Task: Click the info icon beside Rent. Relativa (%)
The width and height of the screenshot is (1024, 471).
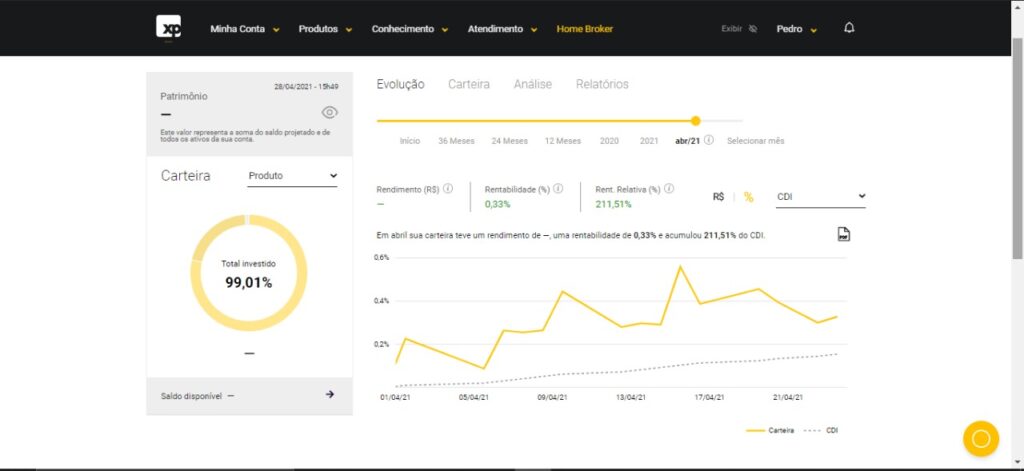Action: click(668, 188)
